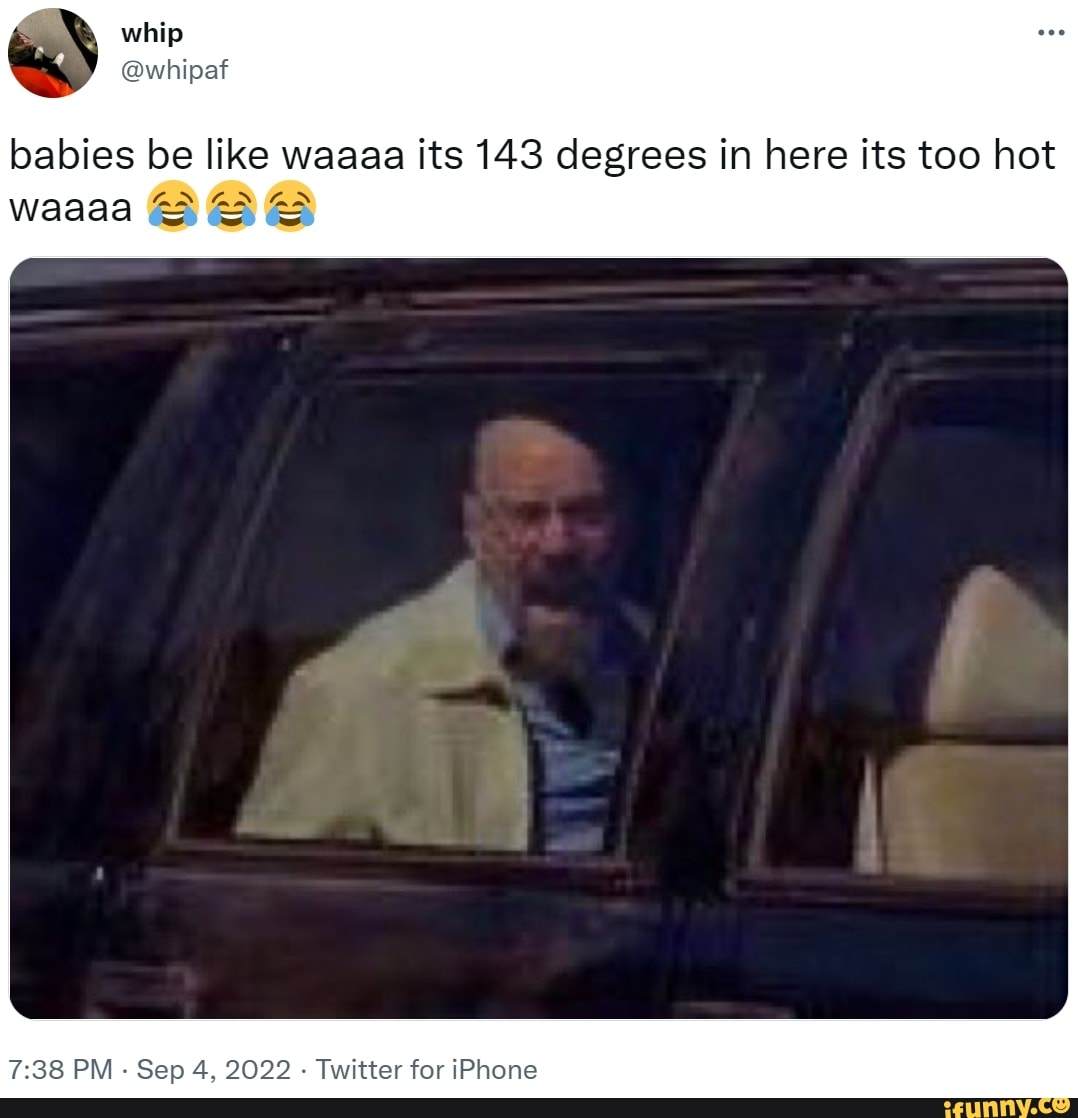Click the display name "whip"
Screen dimensions: 1078x1118
point(152,33)
